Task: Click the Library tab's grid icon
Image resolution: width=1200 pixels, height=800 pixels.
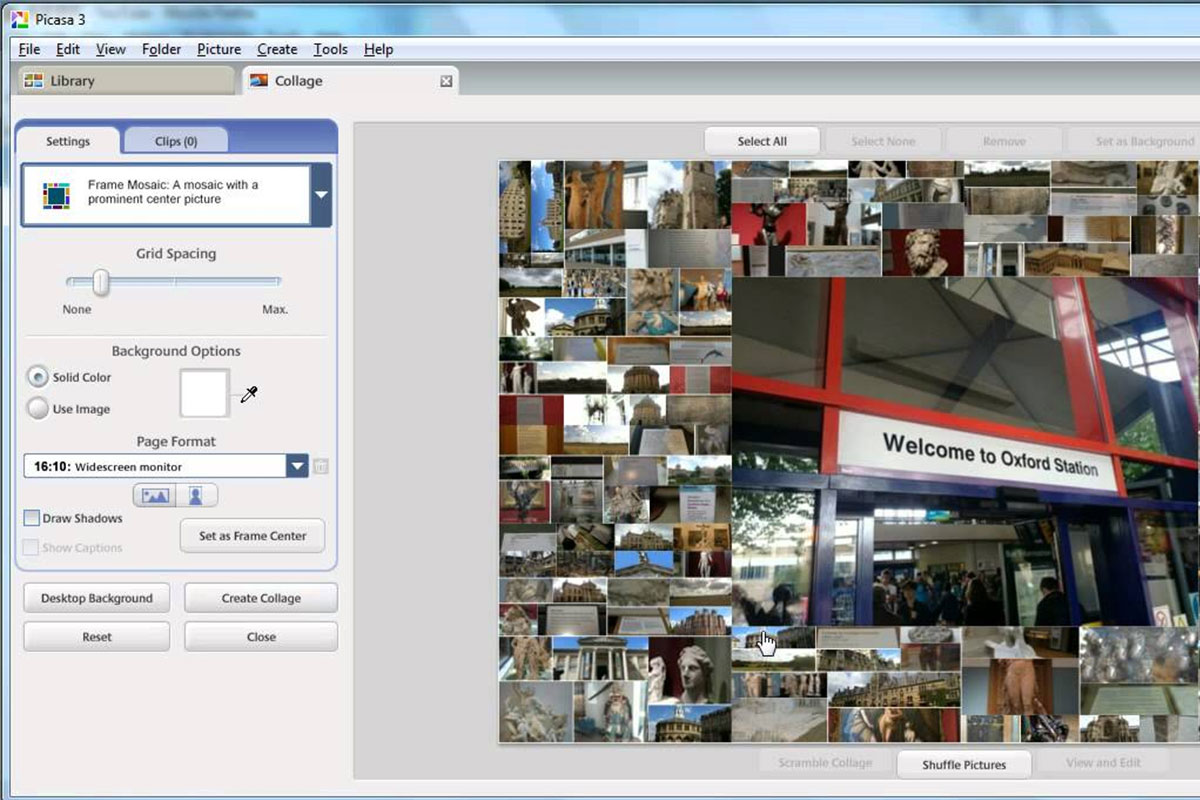Action: tap(34, 81)
